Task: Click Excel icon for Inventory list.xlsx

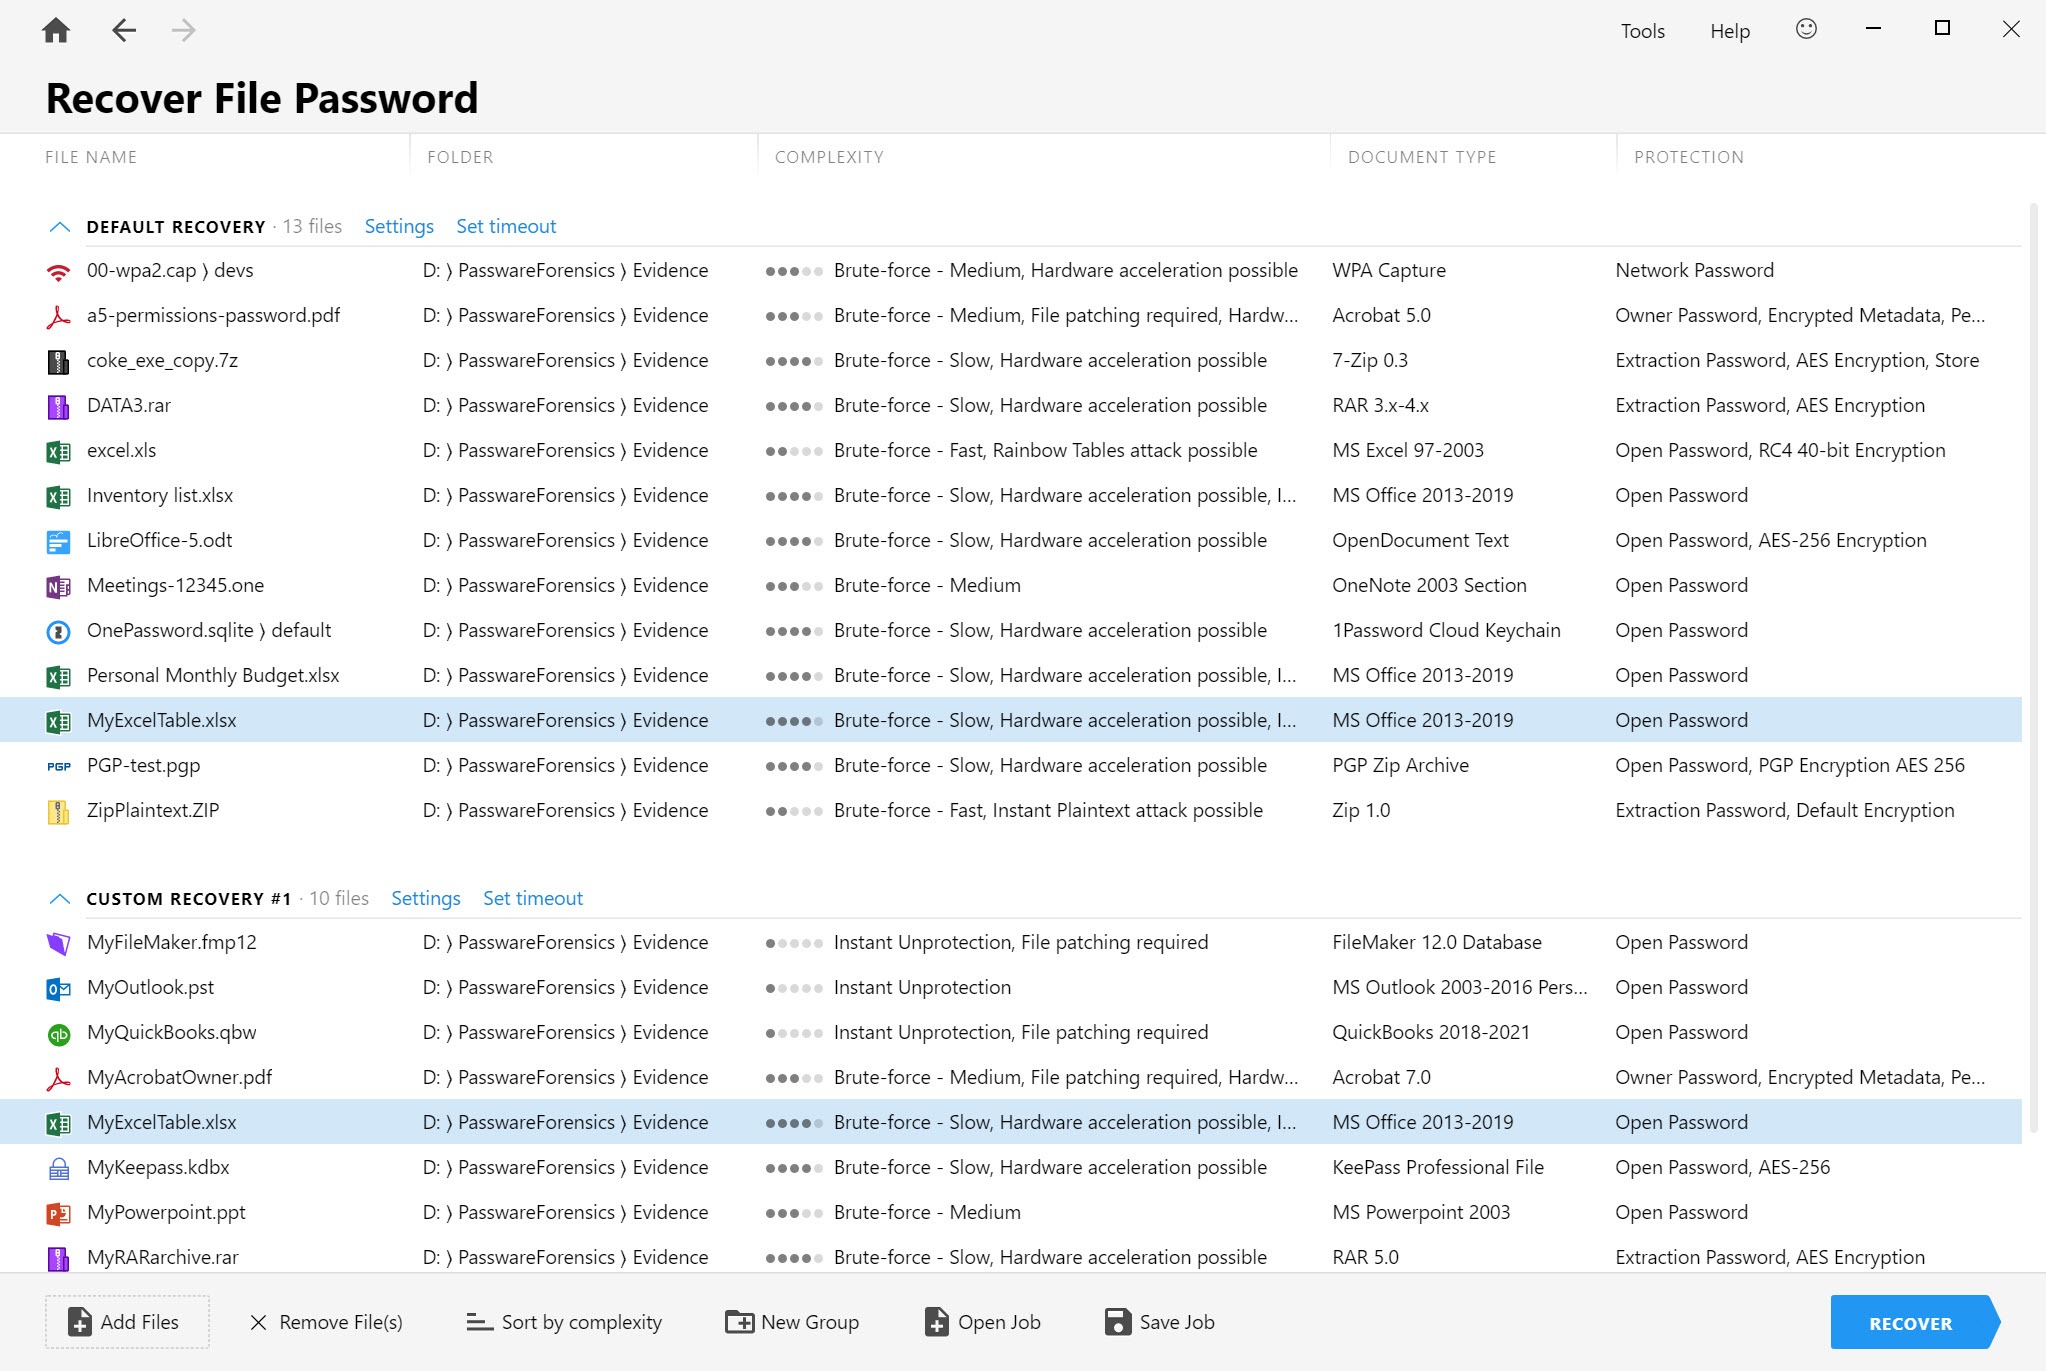Action: [59, 496]
